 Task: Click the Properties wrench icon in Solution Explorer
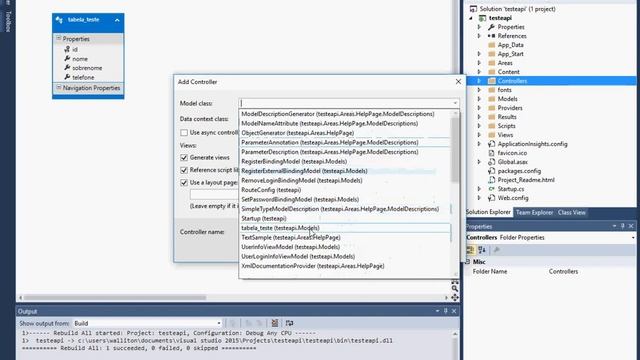click(491, 27)
